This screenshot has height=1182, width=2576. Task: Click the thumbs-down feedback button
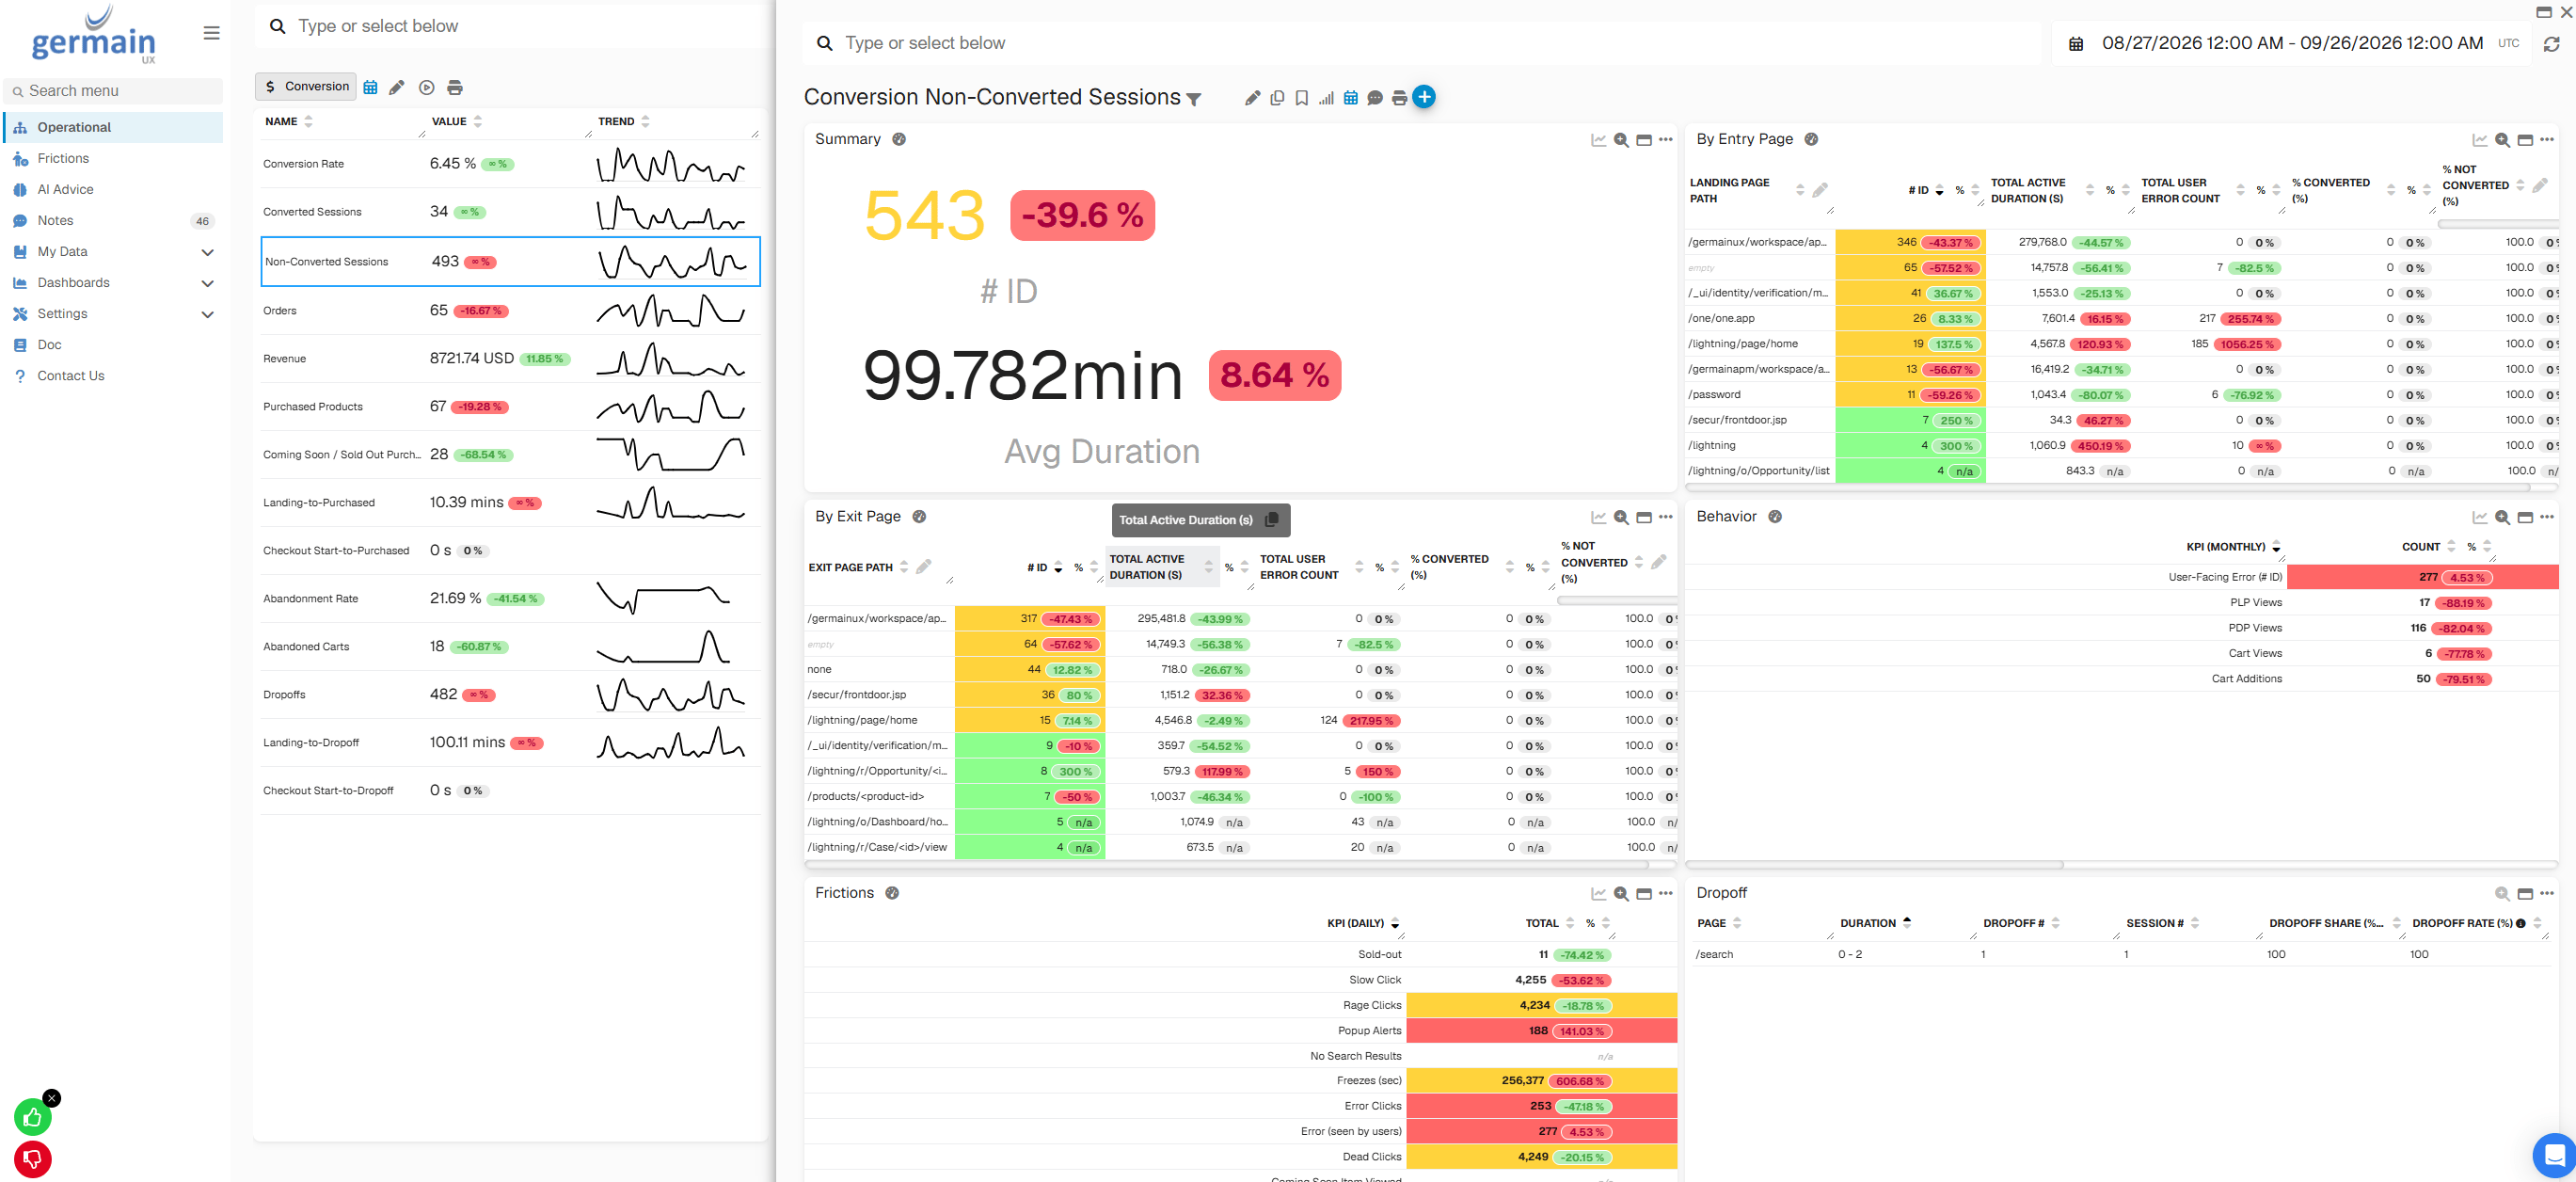(x=33, y=1159)
